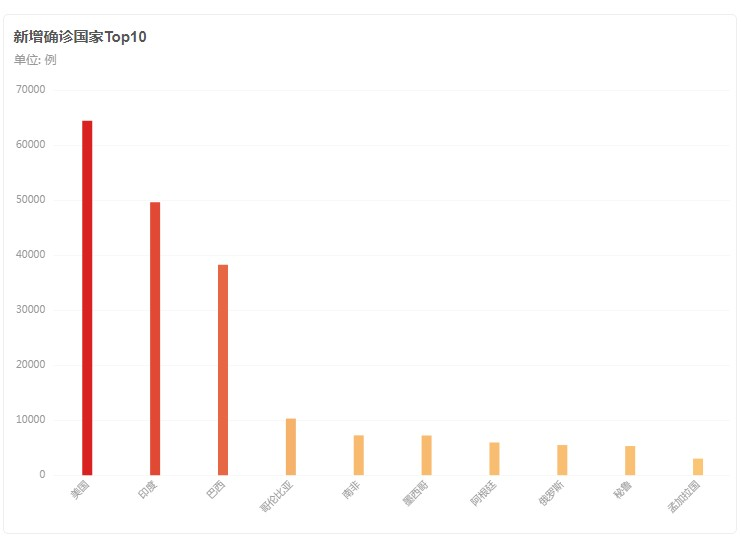Click the 墨西哥 bar

pyautogui.click(x=426, y=455)
